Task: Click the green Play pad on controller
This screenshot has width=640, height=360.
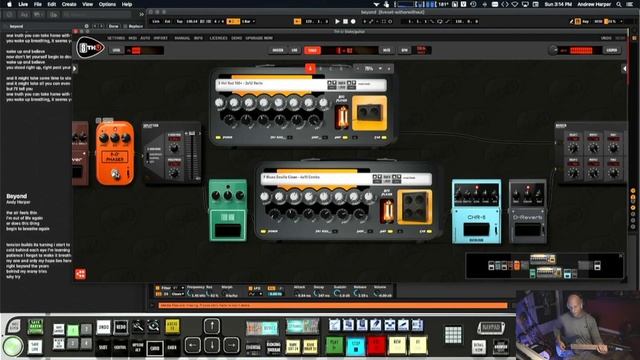Action: (x=335, y=345)
